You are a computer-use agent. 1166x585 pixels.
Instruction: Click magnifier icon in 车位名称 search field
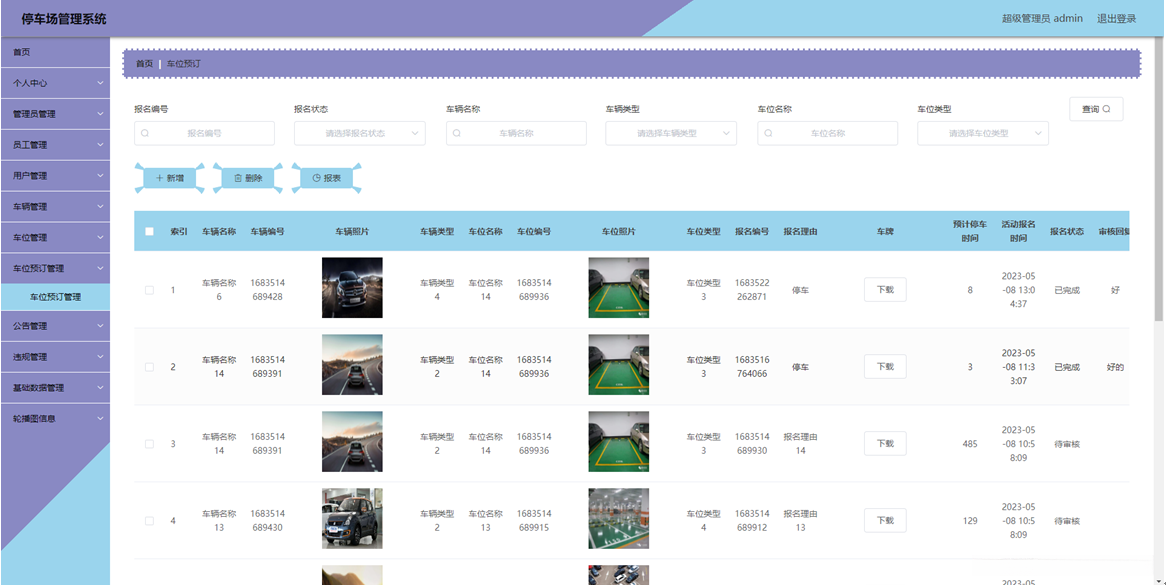coord(768,134)
